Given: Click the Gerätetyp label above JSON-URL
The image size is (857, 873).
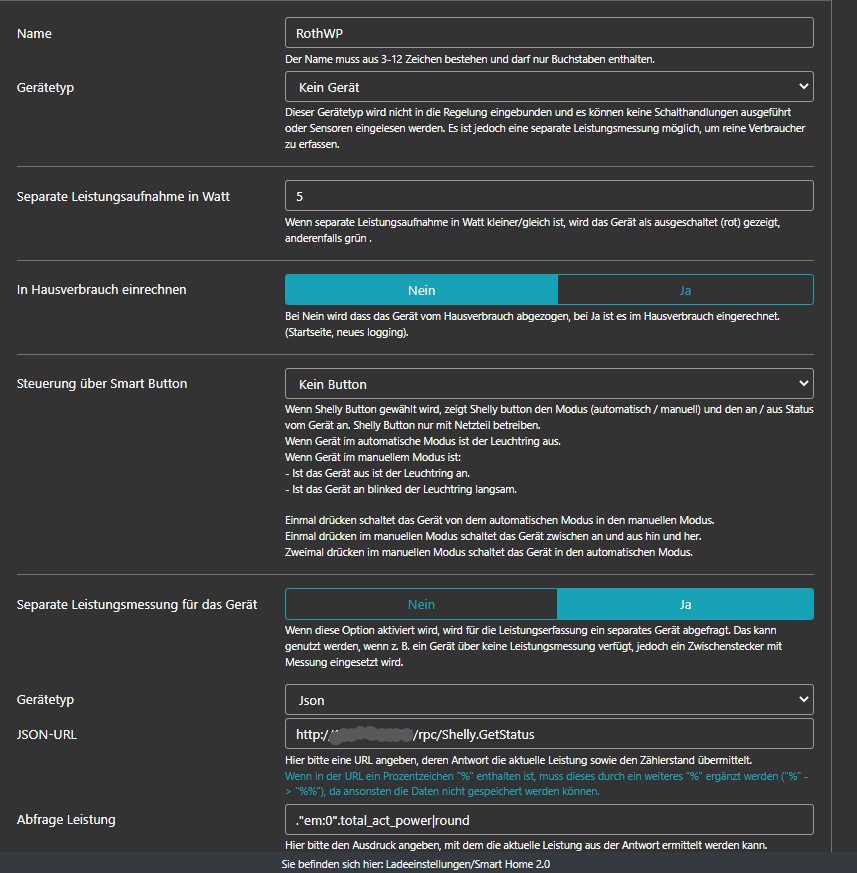Looking at the screenshot, I should point(45,700).
